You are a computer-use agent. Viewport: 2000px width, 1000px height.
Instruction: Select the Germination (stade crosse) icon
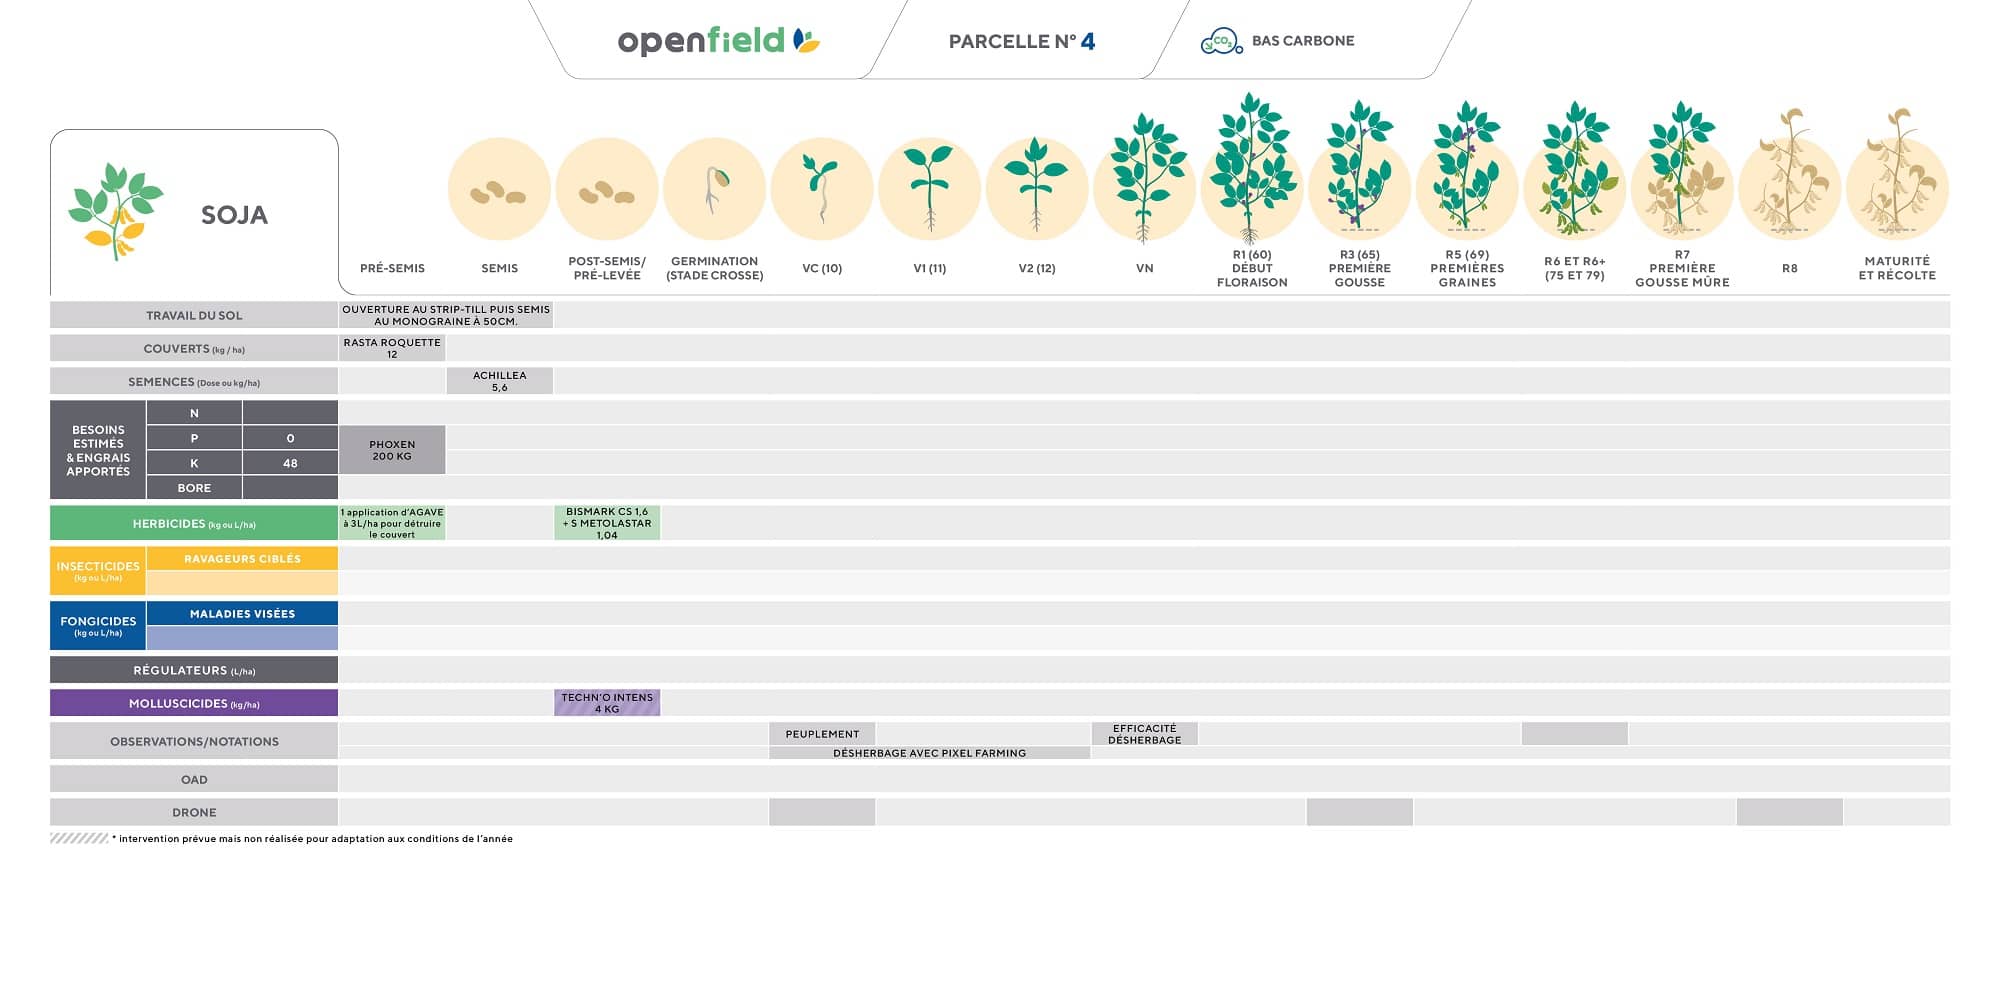click(x=714, y=190)
